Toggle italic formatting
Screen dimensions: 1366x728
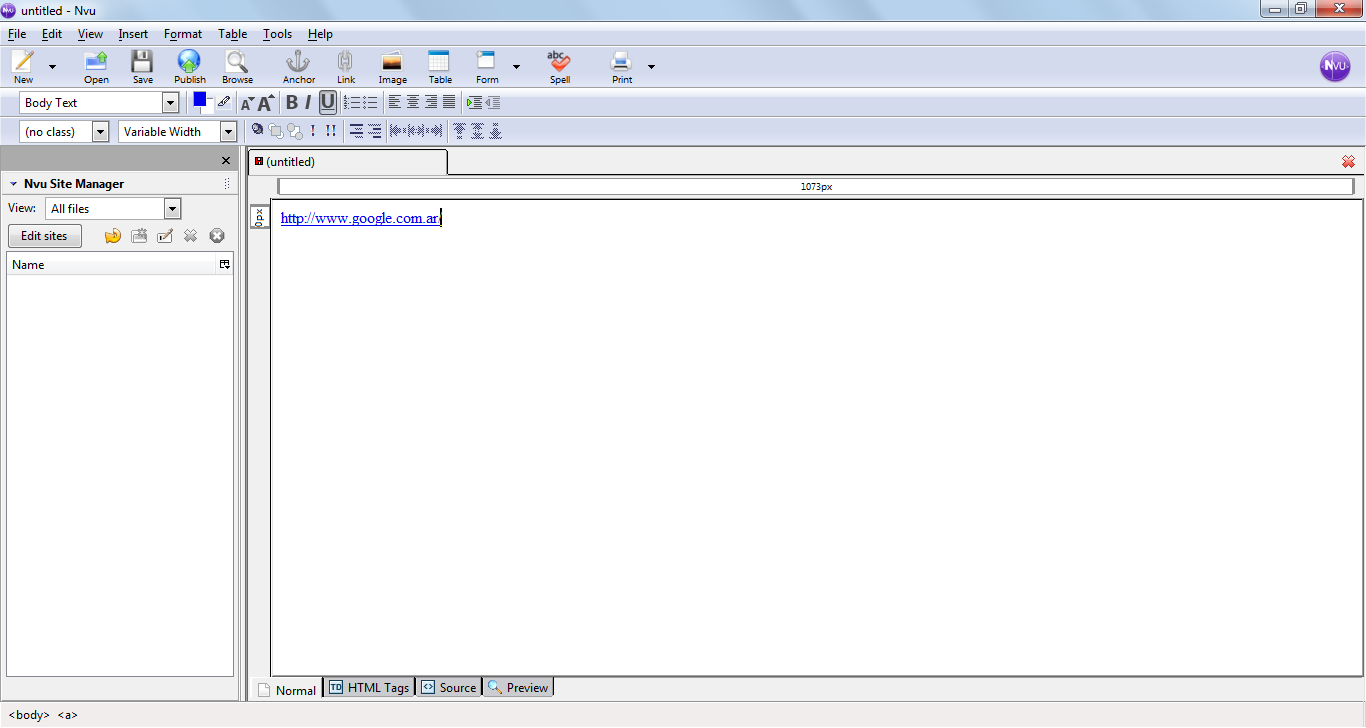tap(308, 102)
